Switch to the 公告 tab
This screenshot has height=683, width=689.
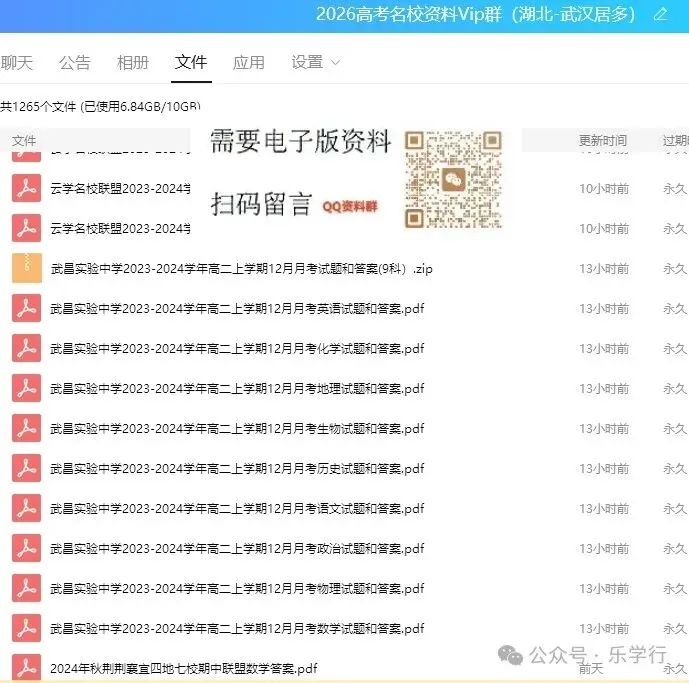75,62
